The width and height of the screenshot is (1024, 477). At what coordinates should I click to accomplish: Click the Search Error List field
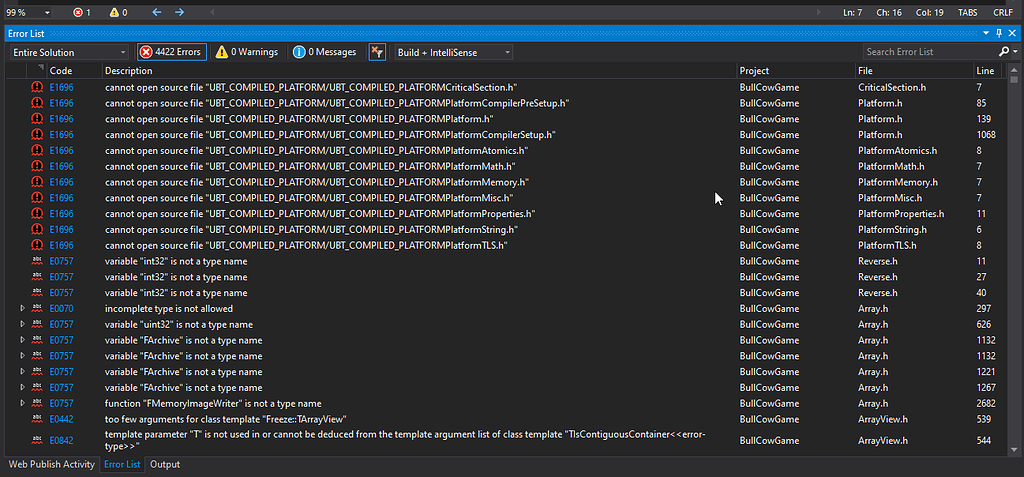[x=929, y=52]
